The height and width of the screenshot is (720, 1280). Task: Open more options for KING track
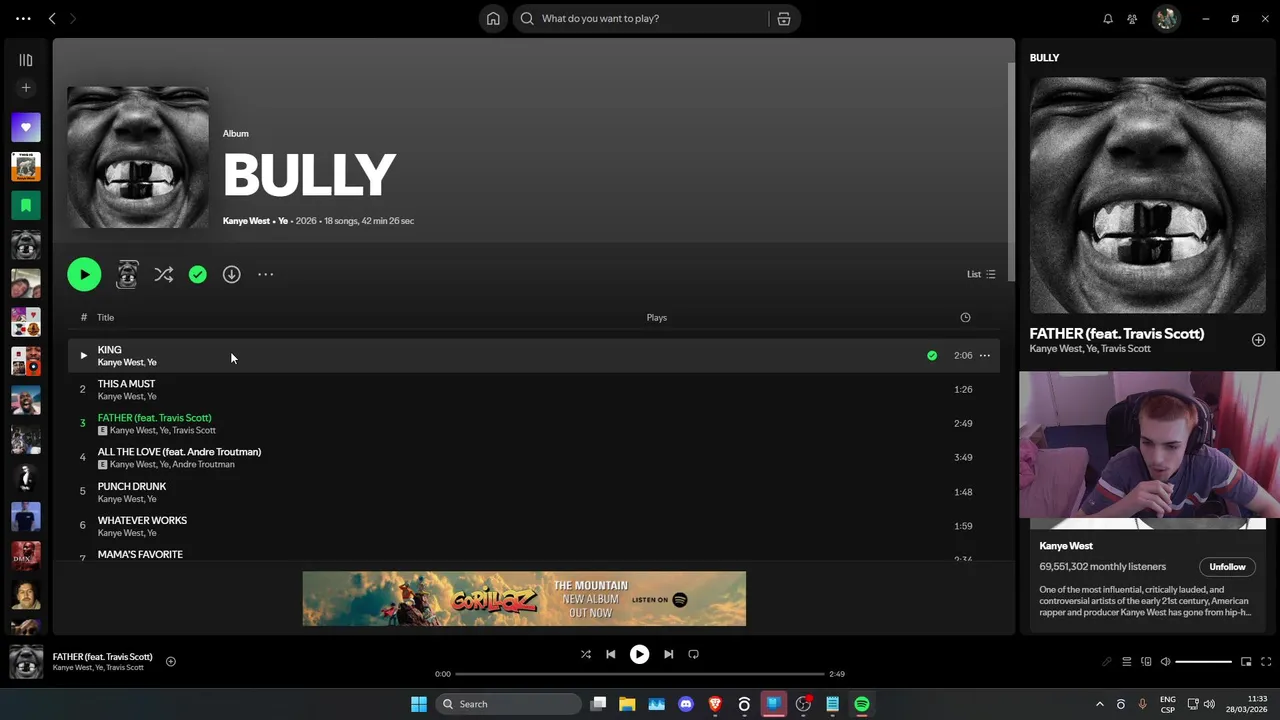point(985,355)
